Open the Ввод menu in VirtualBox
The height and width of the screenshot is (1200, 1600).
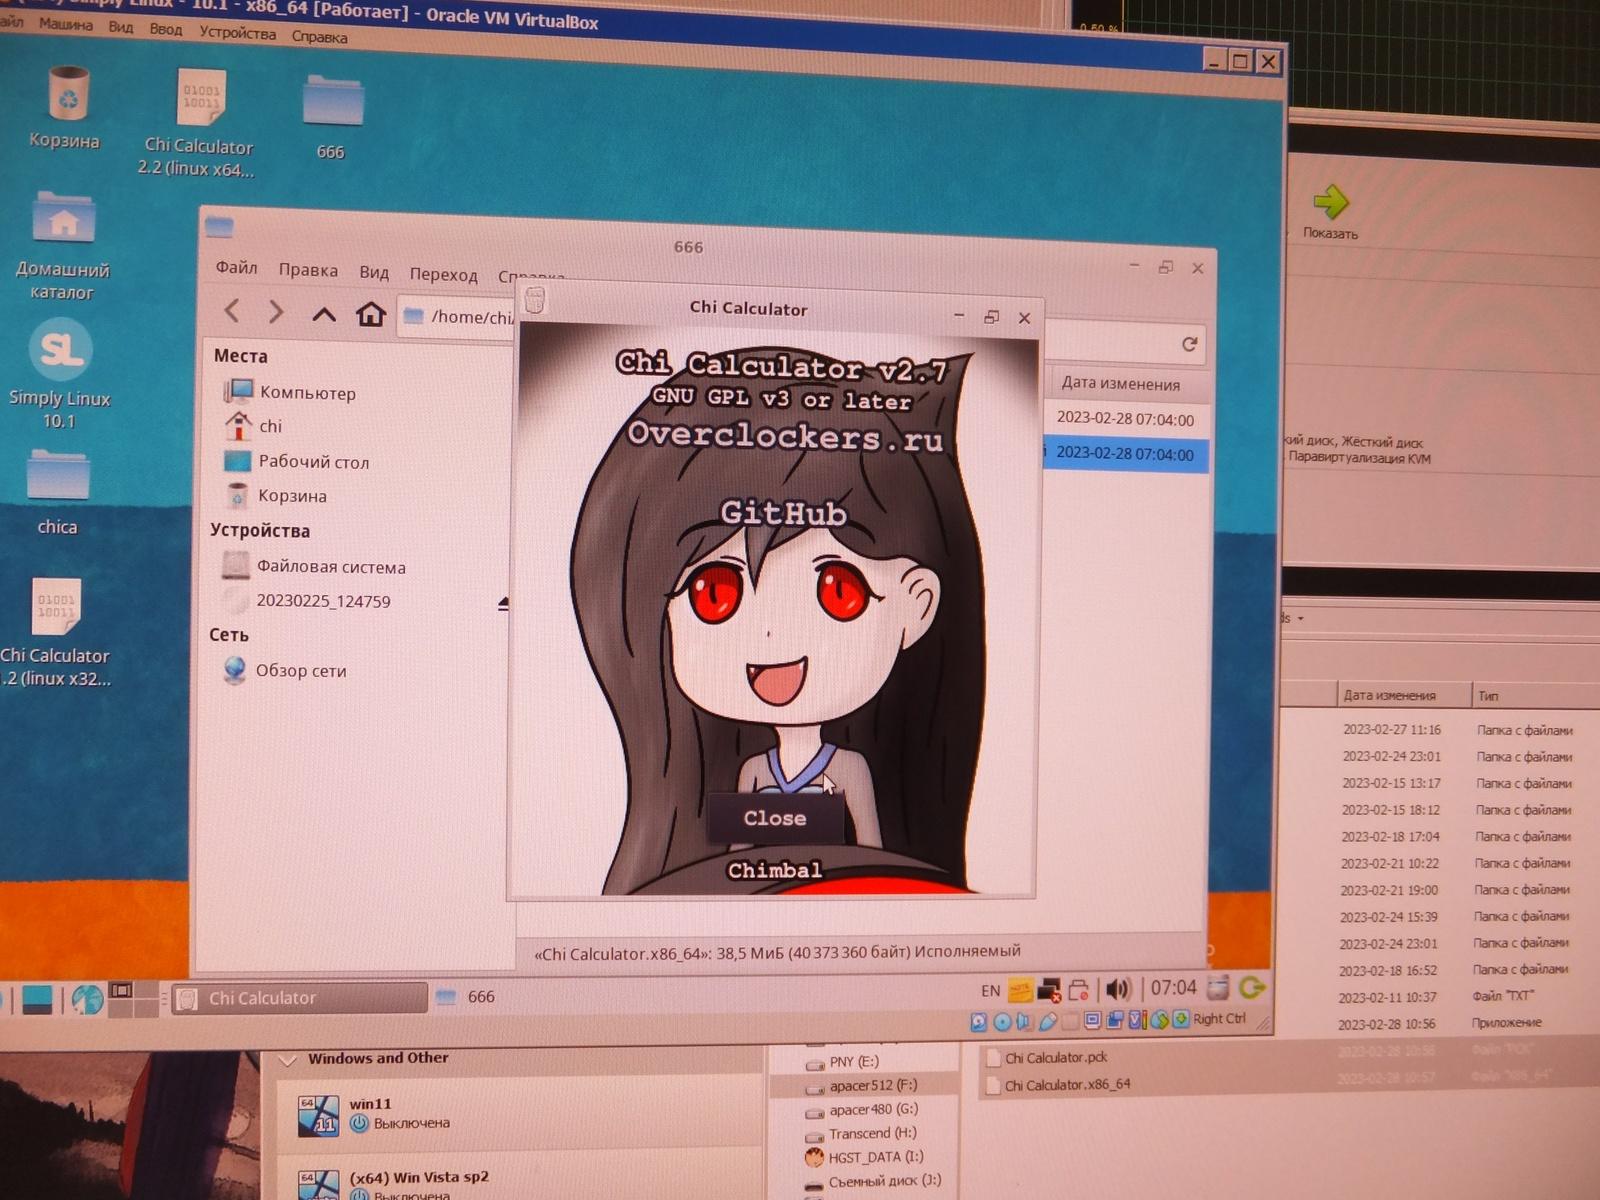166,29
